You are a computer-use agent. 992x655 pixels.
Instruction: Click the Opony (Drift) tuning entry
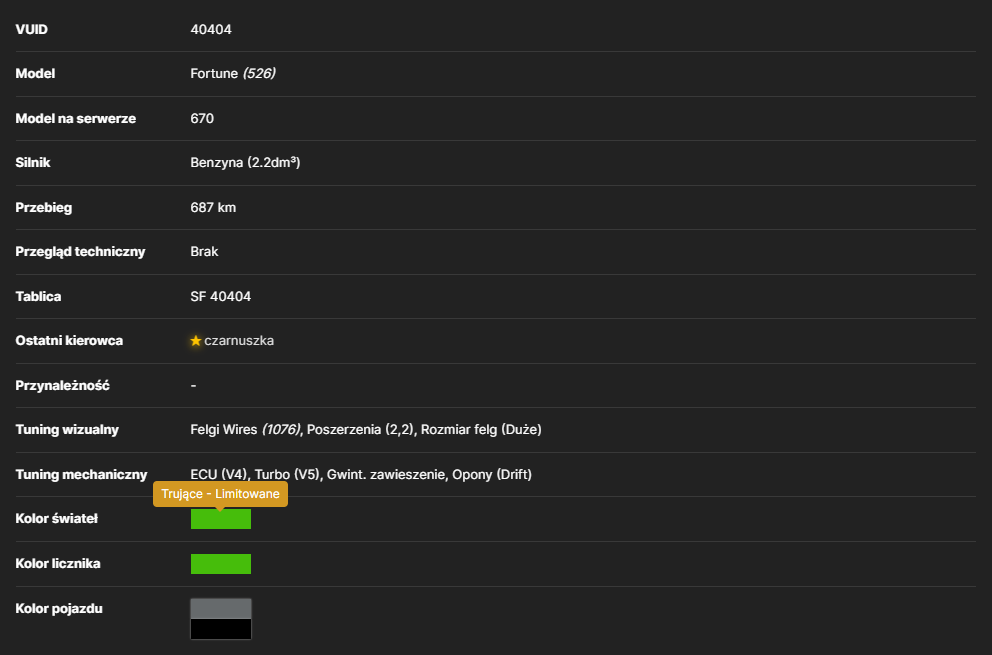pyautogui.click(x=492, y=475)
